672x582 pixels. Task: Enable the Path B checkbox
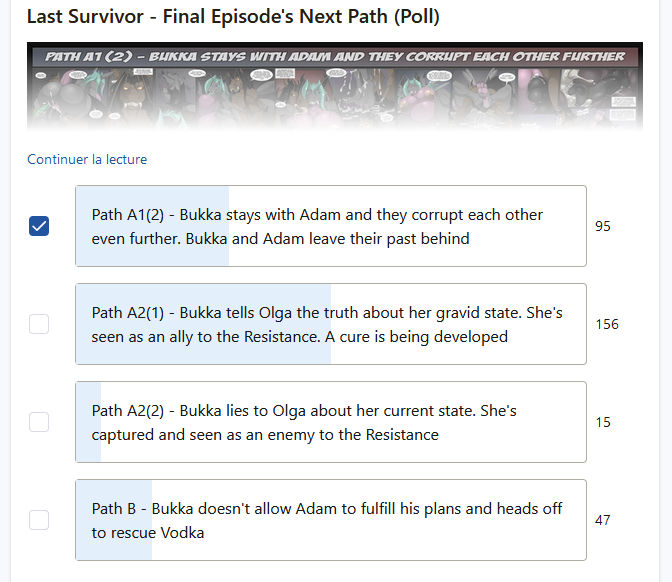point(39,520)
